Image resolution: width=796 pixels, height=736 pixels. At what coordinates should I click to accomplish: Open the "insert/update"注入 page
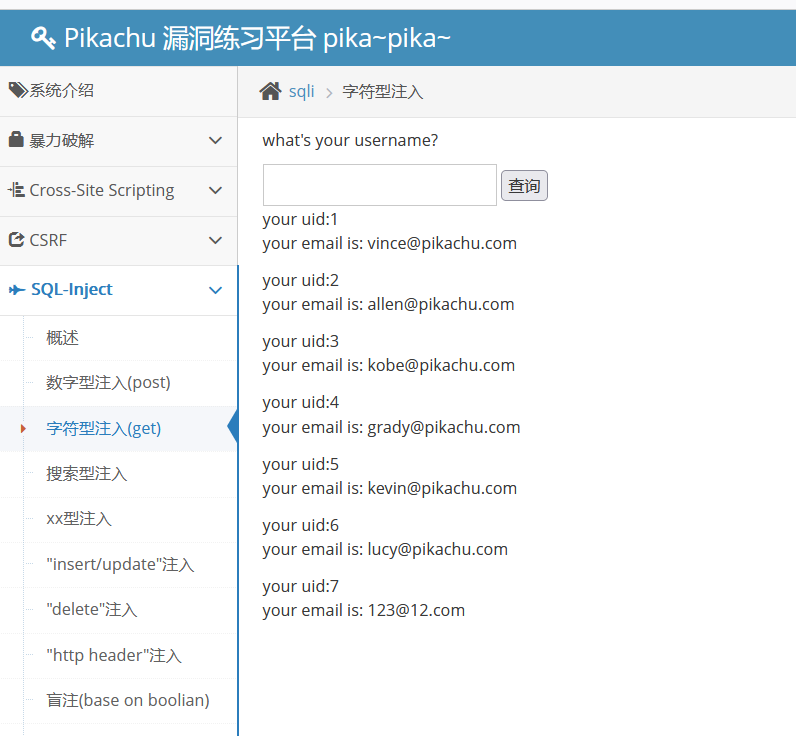click(120, 564)
